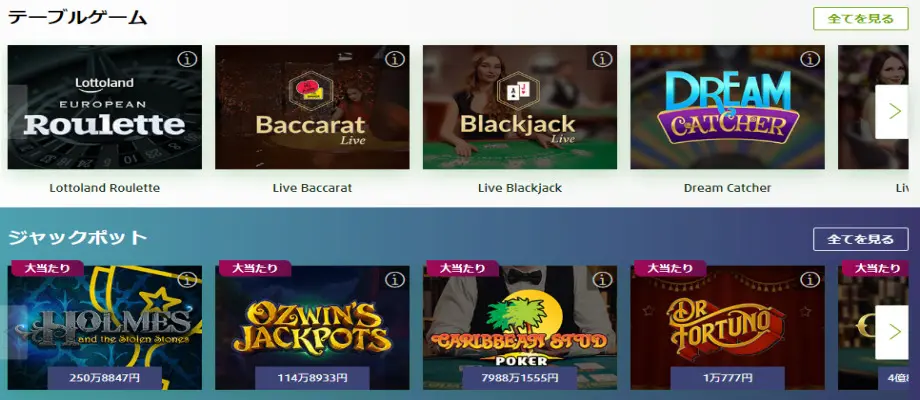Open info icon on Lottoland Roulette tile
Image resolution: width=920 pixels, height=400 pixels.
click(x=188, y=59)
